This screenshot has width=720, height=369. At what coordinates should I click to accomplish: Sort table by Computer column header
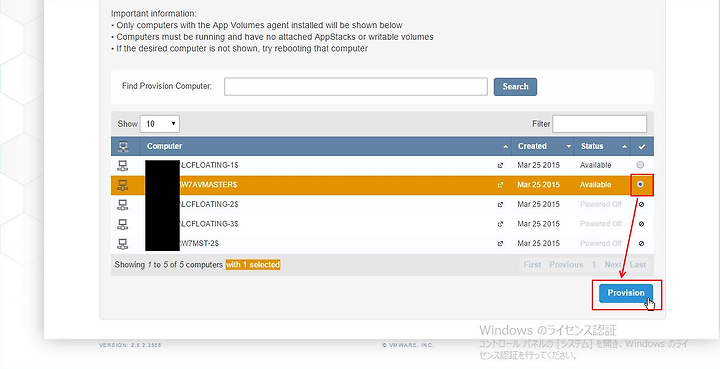(x=326, y=146)
